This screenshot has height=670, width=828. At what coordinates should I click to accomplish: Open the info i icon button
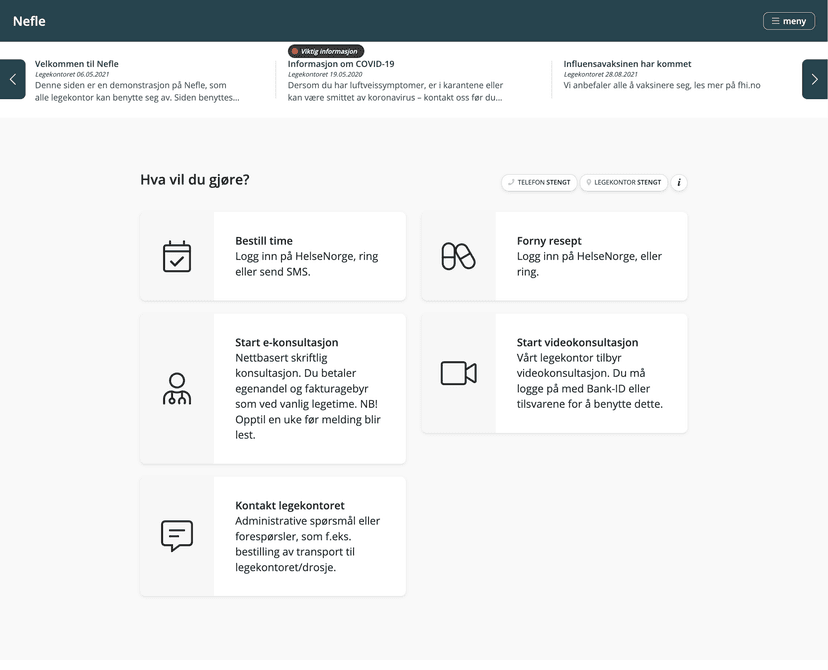pos(679,182)
